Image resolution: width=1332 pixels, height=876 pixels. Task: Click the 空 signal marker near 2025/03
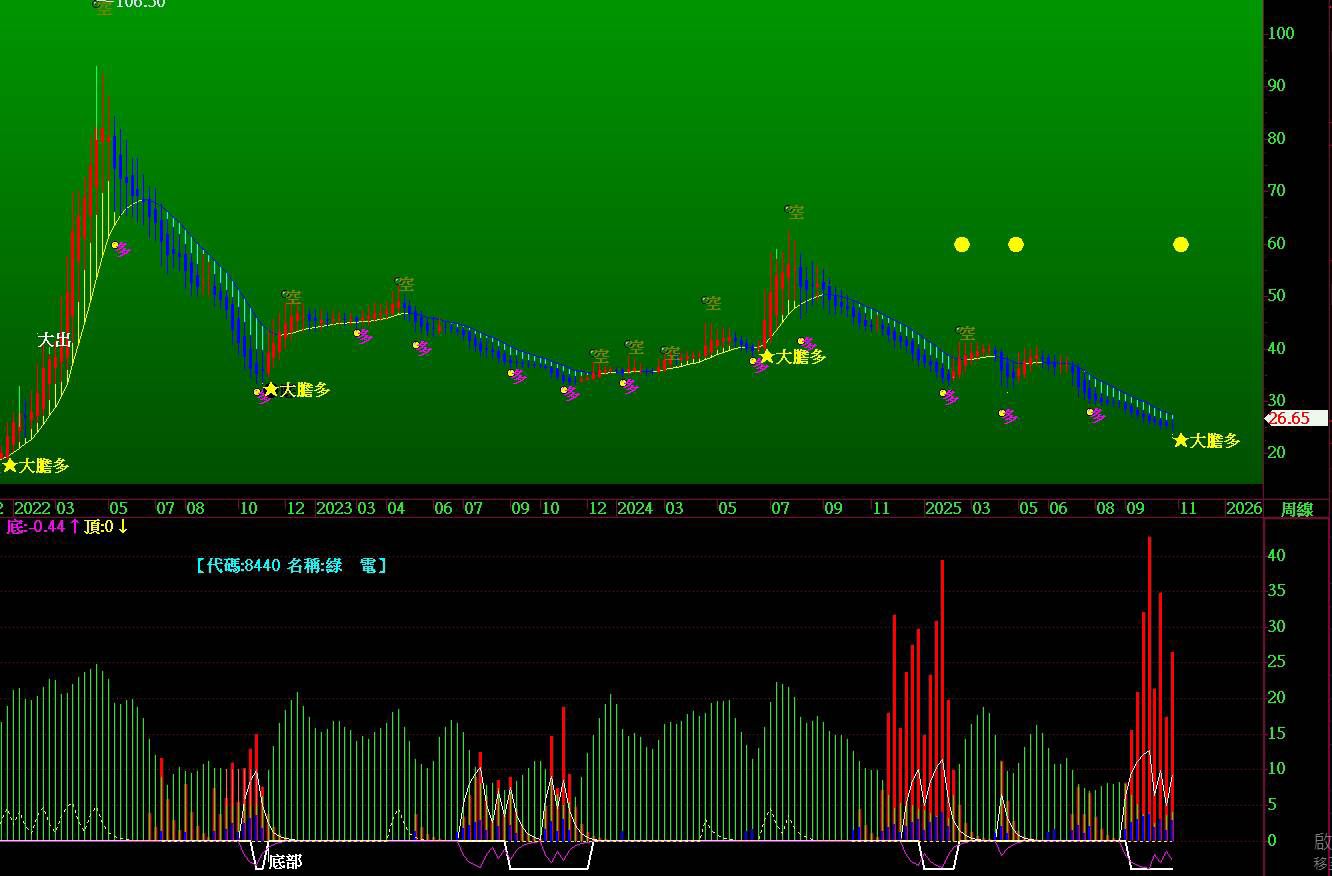965,333
